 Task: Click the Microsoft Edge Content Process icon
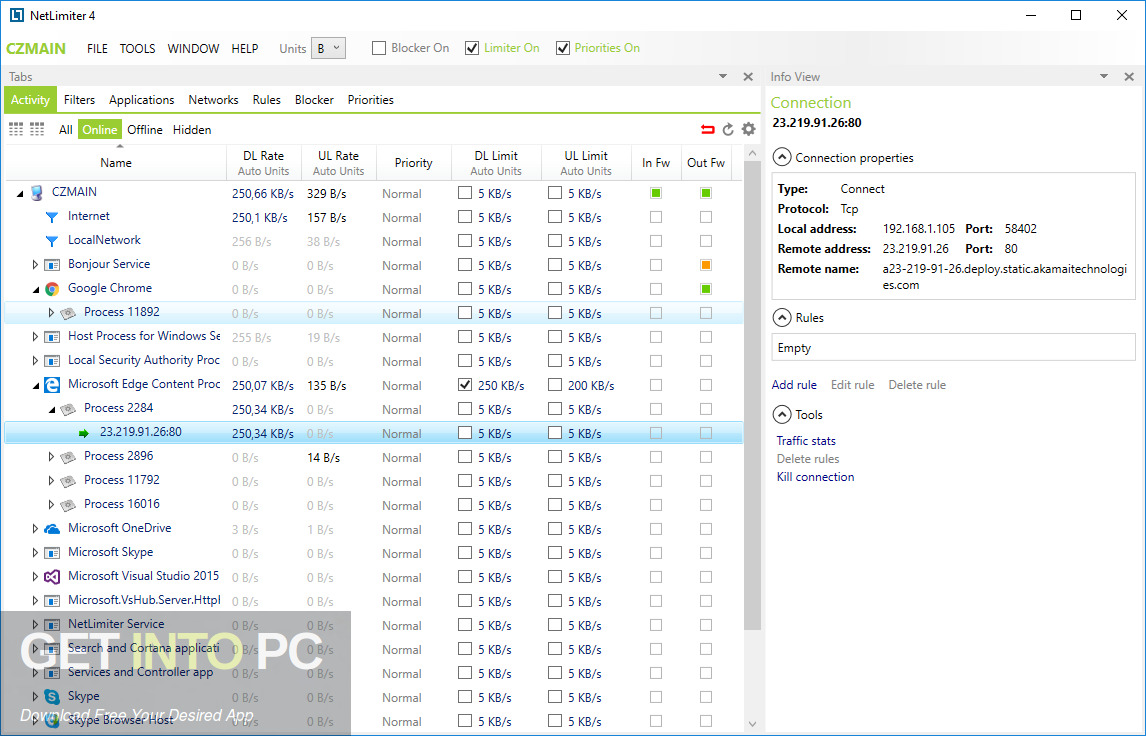pyautogui.click(x=52, y=385)
